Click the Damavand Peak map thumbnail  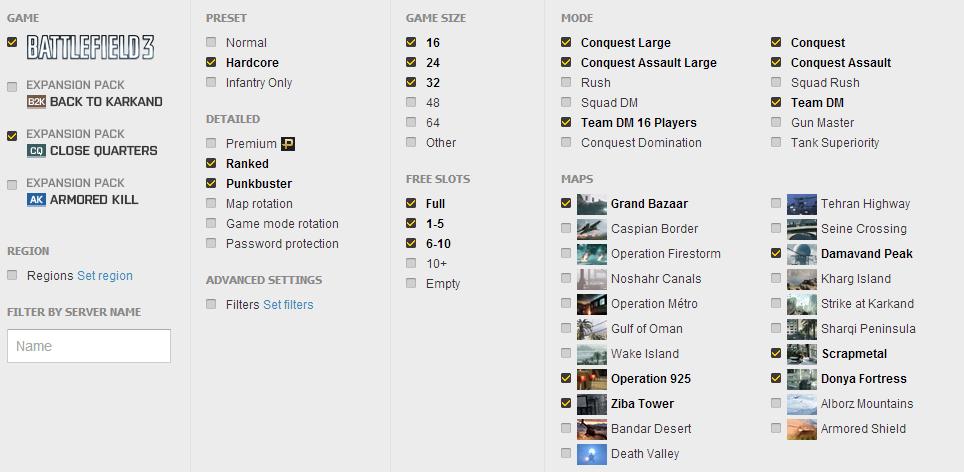coord(802,254)
